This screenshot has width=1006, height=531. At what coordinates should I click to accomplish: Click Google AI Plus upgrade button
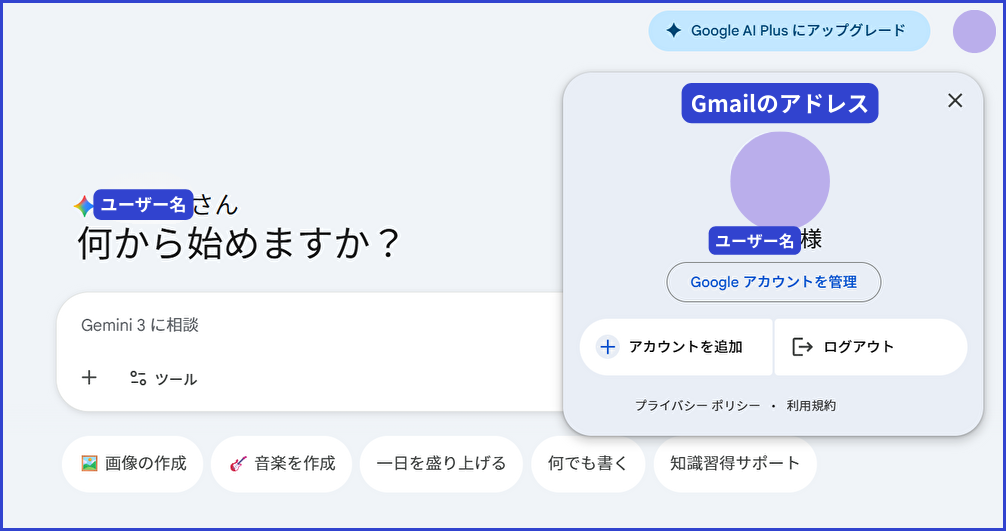click(788, 31)
